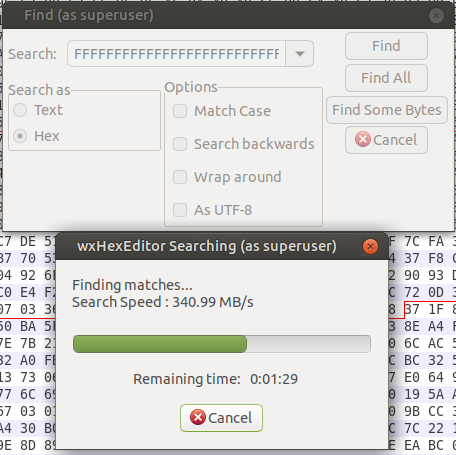The height and width of the screenshot is (455, 456).
Task: Close the Find dialog window
Action: click(x=436, y=15)
